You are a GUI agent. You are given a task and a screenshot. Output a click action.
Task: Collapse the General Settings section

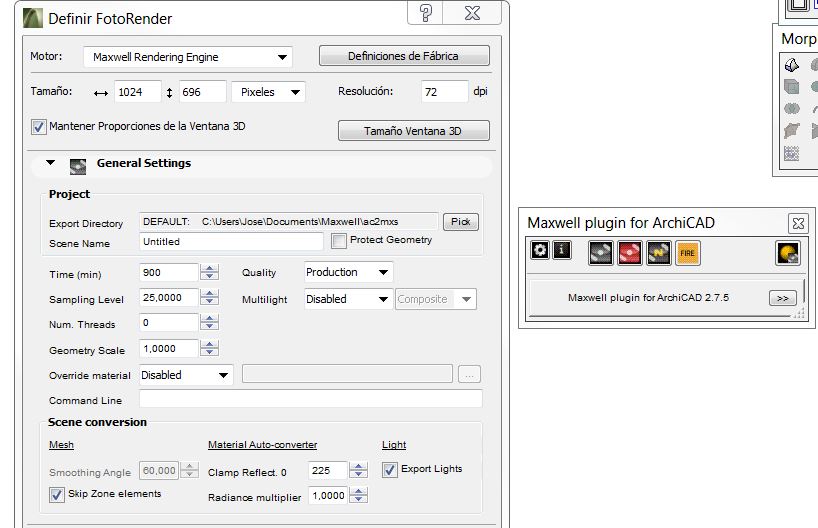(51, 163)
